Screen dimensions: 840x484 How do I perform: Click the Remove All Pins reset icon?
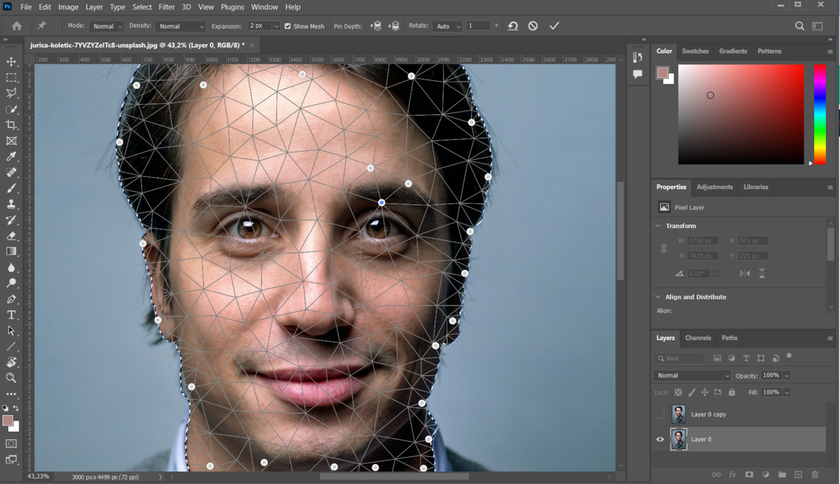[x=512, y=26]
